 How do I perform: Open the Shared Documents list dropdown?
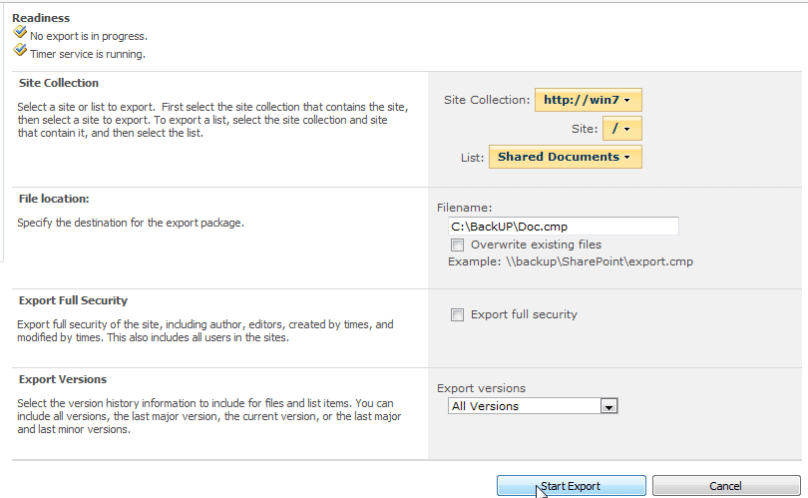coord(565,157)
